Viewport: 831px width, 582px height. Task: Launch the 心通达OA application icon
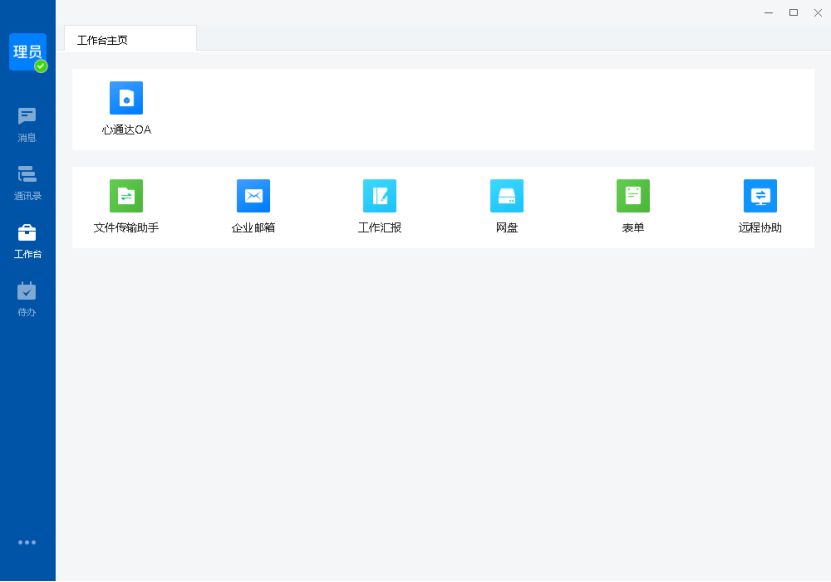click(x=126, y=98)
